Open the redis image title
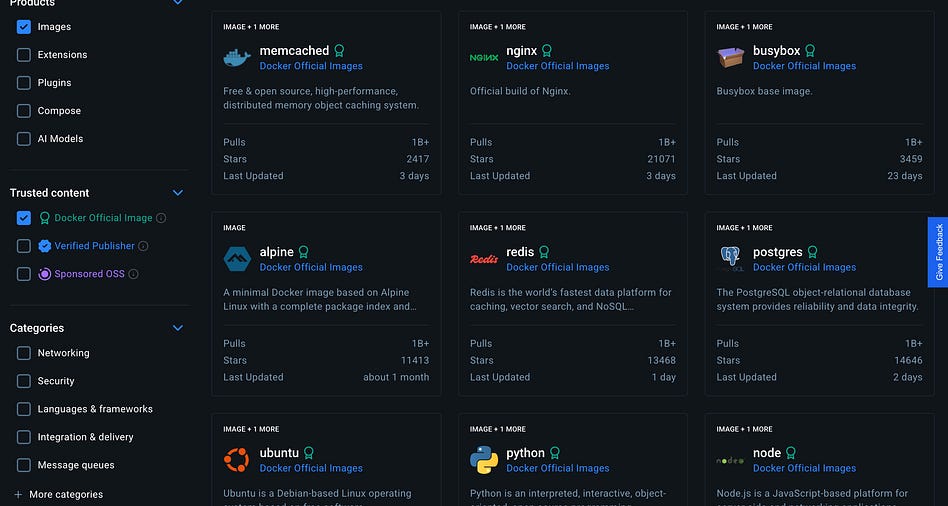This screenshot has width=948, height=506. coord(521,252)
